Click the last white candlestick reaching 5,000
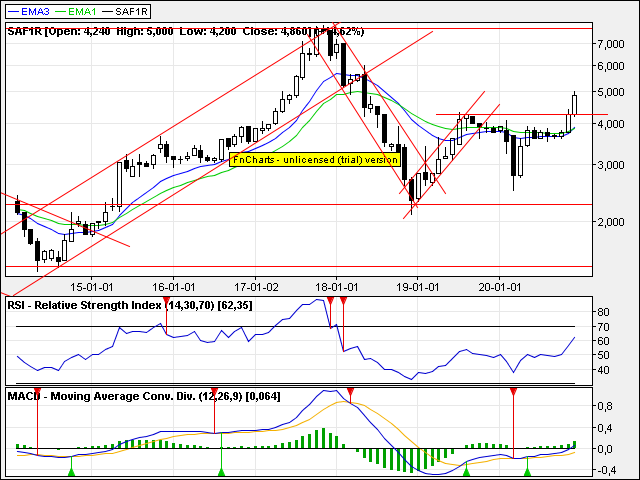 click(x=575, y=104)
